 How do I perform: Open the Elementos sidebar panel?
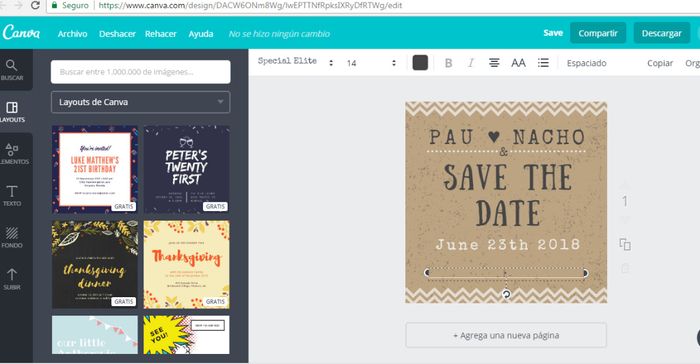(12, 154)
